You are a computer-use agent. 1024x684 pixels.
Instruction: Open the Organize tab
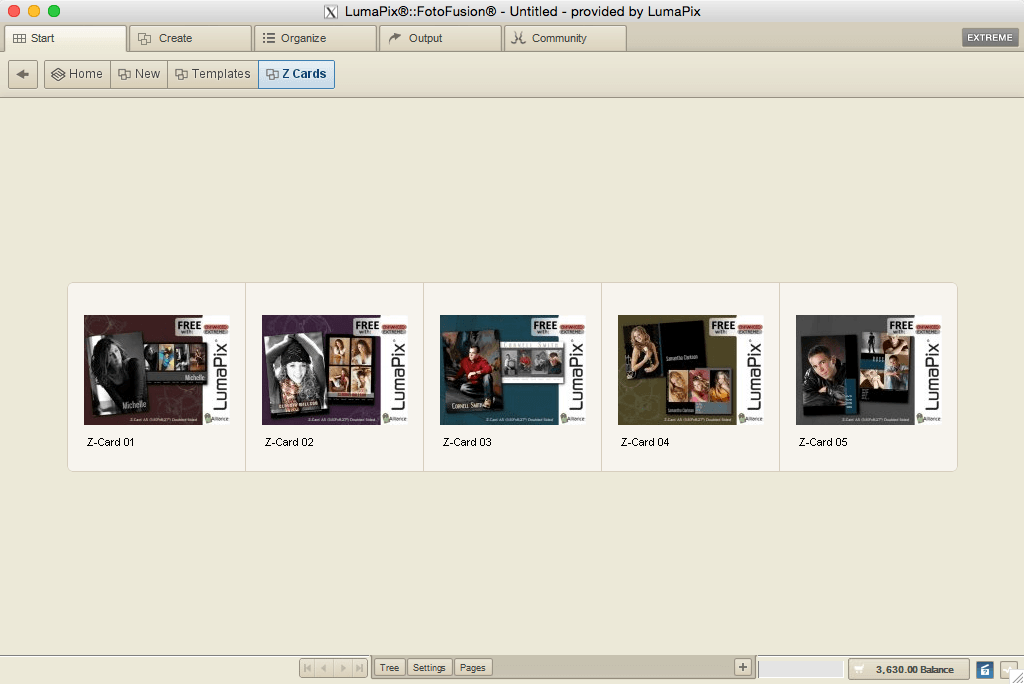pyautogui.click(x=315, y=38)
